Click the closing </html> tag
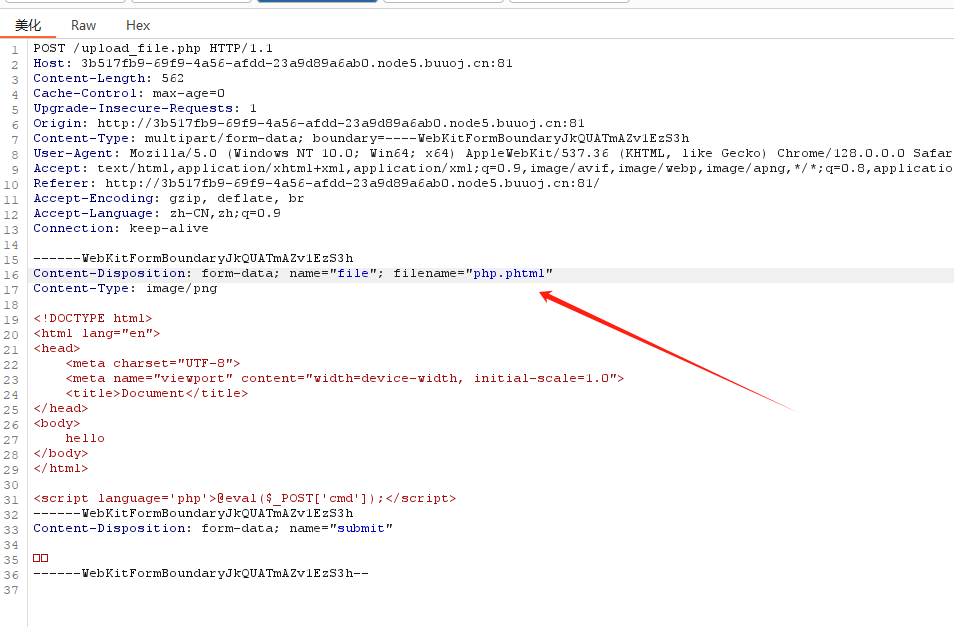Screen dimensions: 954x627 coord(61,468)
